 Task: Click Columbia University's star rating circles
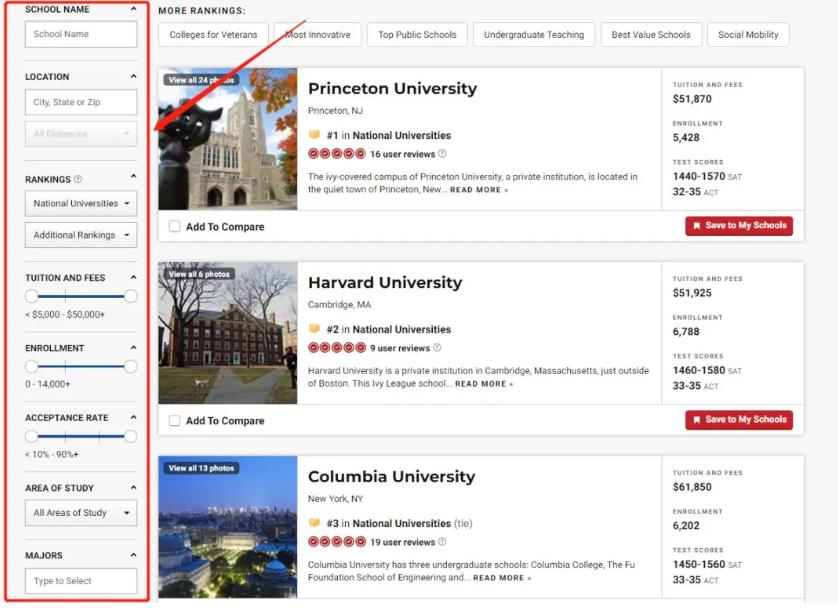click(x=337, y=542)
